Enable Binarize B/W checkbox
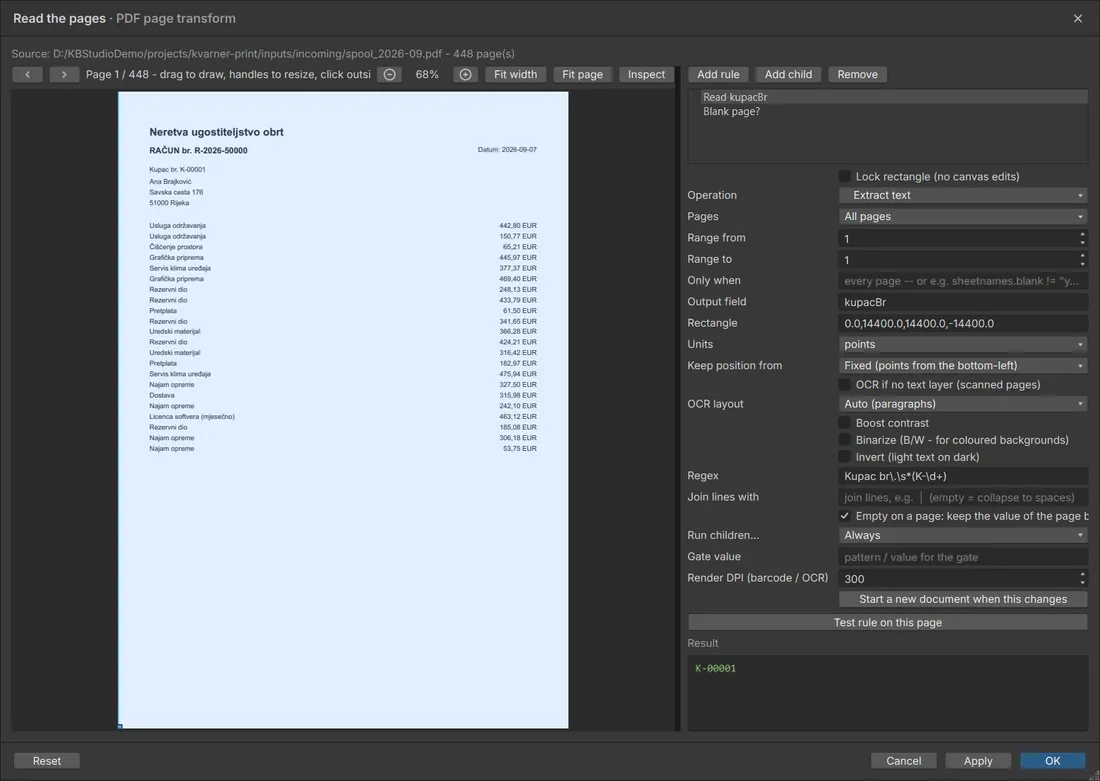The width and height of the screenshot is (1100, 781). pos(845,440)
